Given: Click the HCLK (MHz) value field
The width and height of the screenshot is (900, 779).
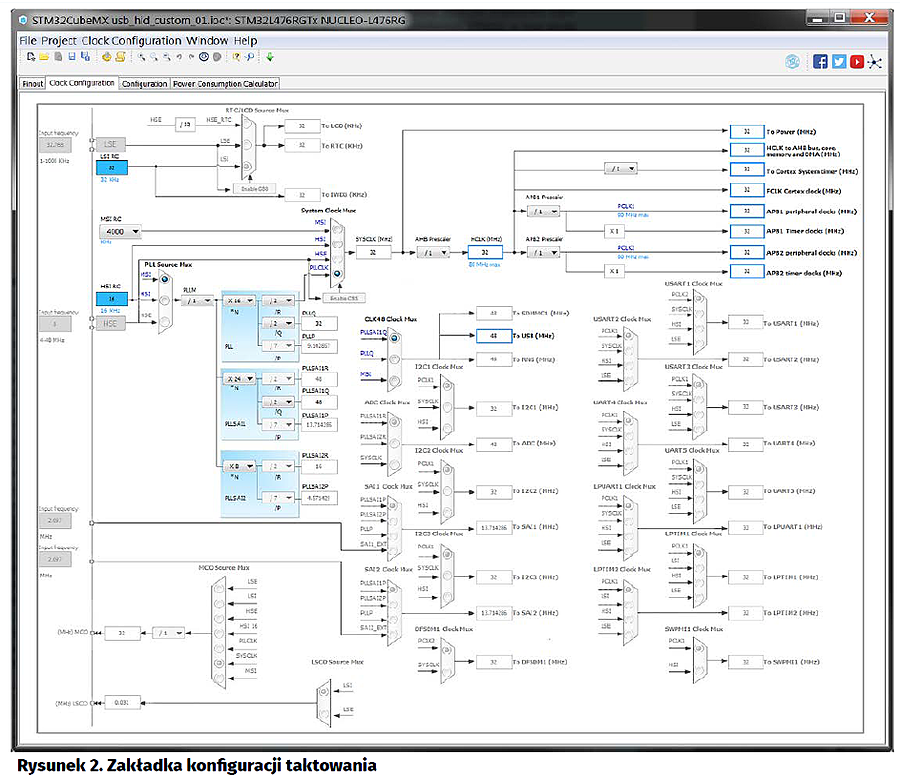Looking at the screenshot, I should [x=484, y=253].
